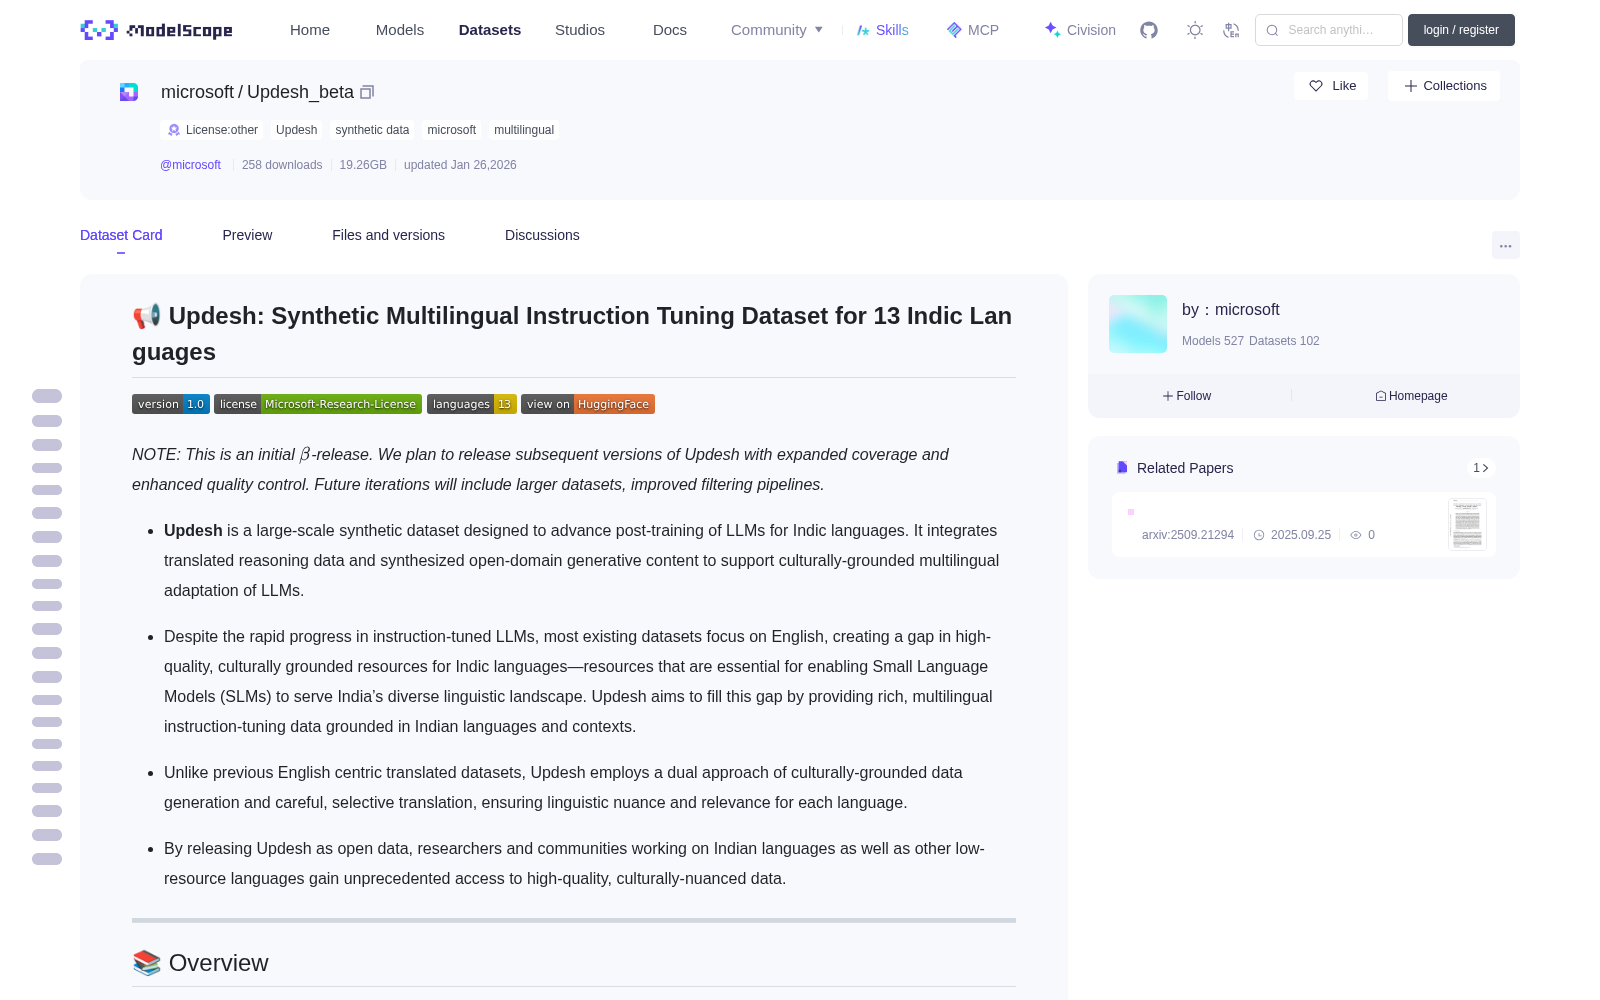Click the heart icon on Like
This screenshot has height=1000, width=1600.
(1316, 86)
